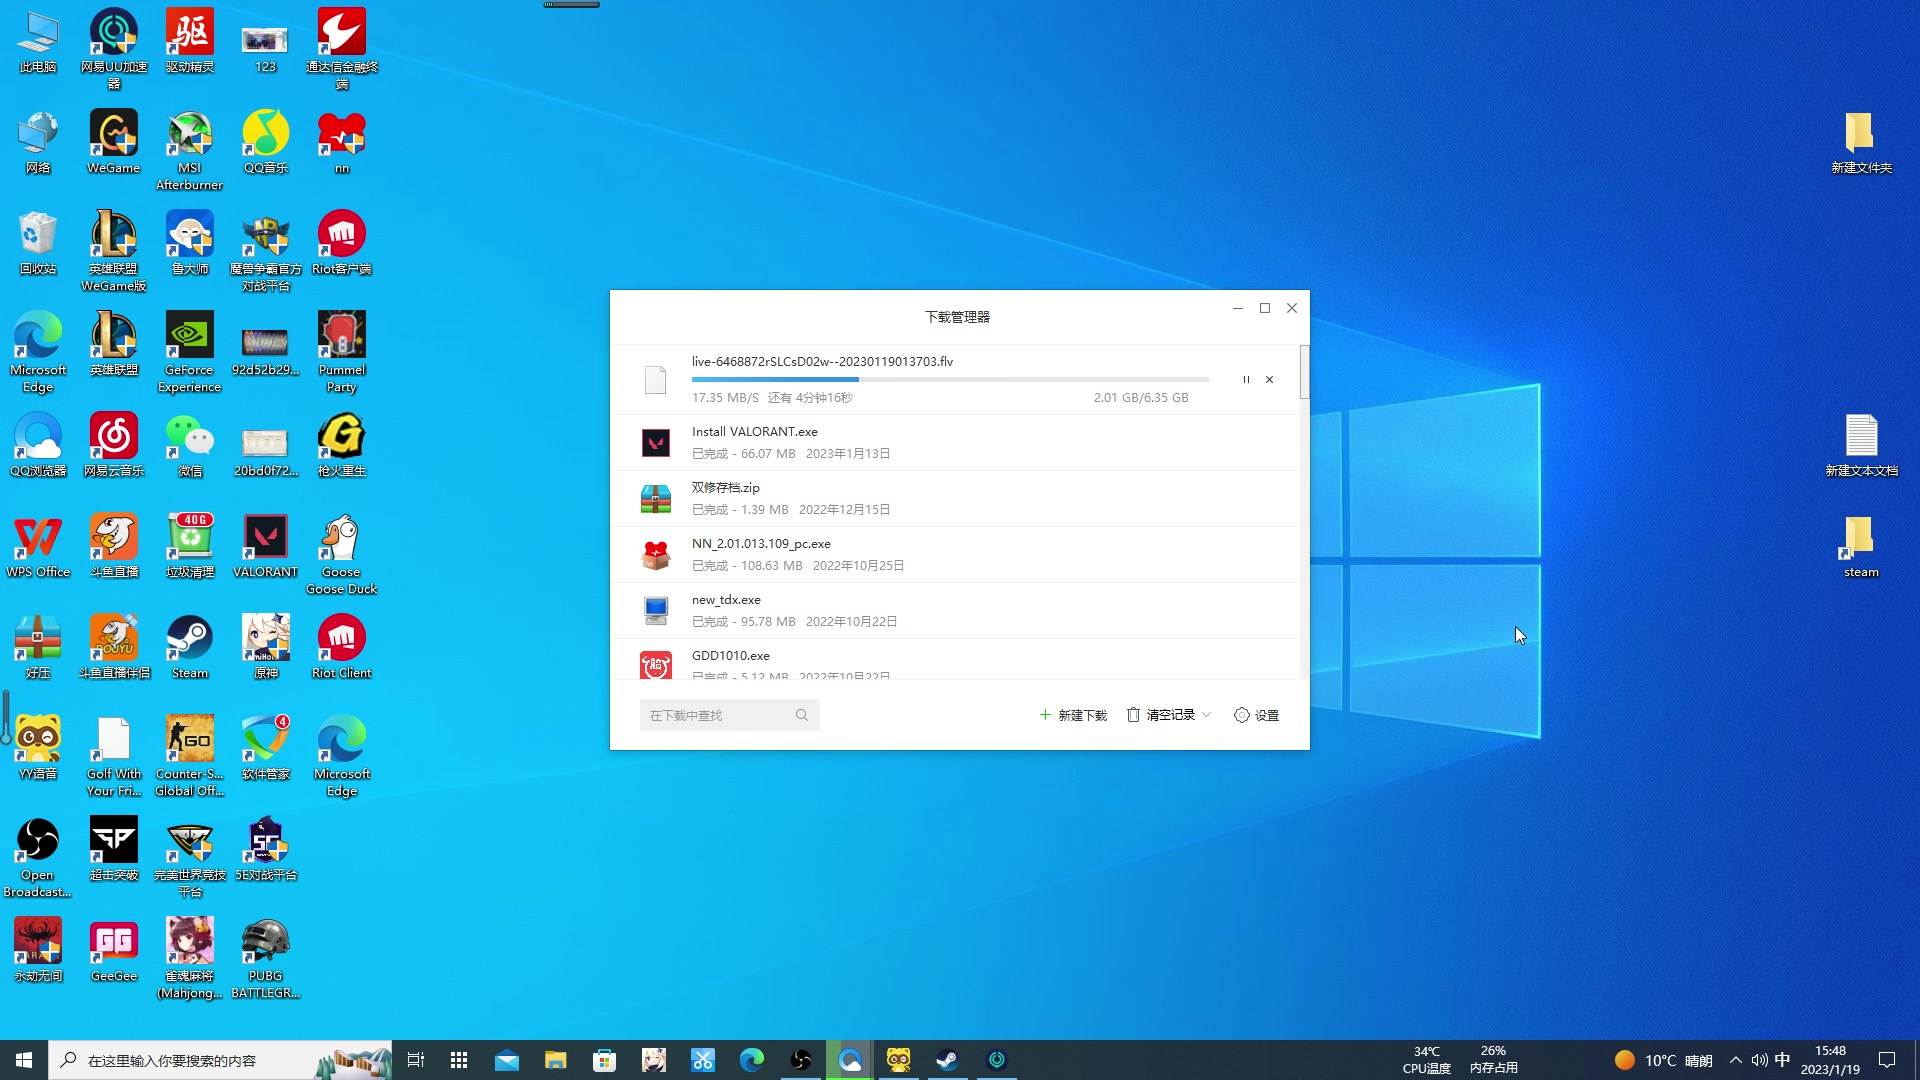The image size is (1920, 1080).
Task: Click the zip archive icon for 双修存档.zip
Action: click(656, 498)
